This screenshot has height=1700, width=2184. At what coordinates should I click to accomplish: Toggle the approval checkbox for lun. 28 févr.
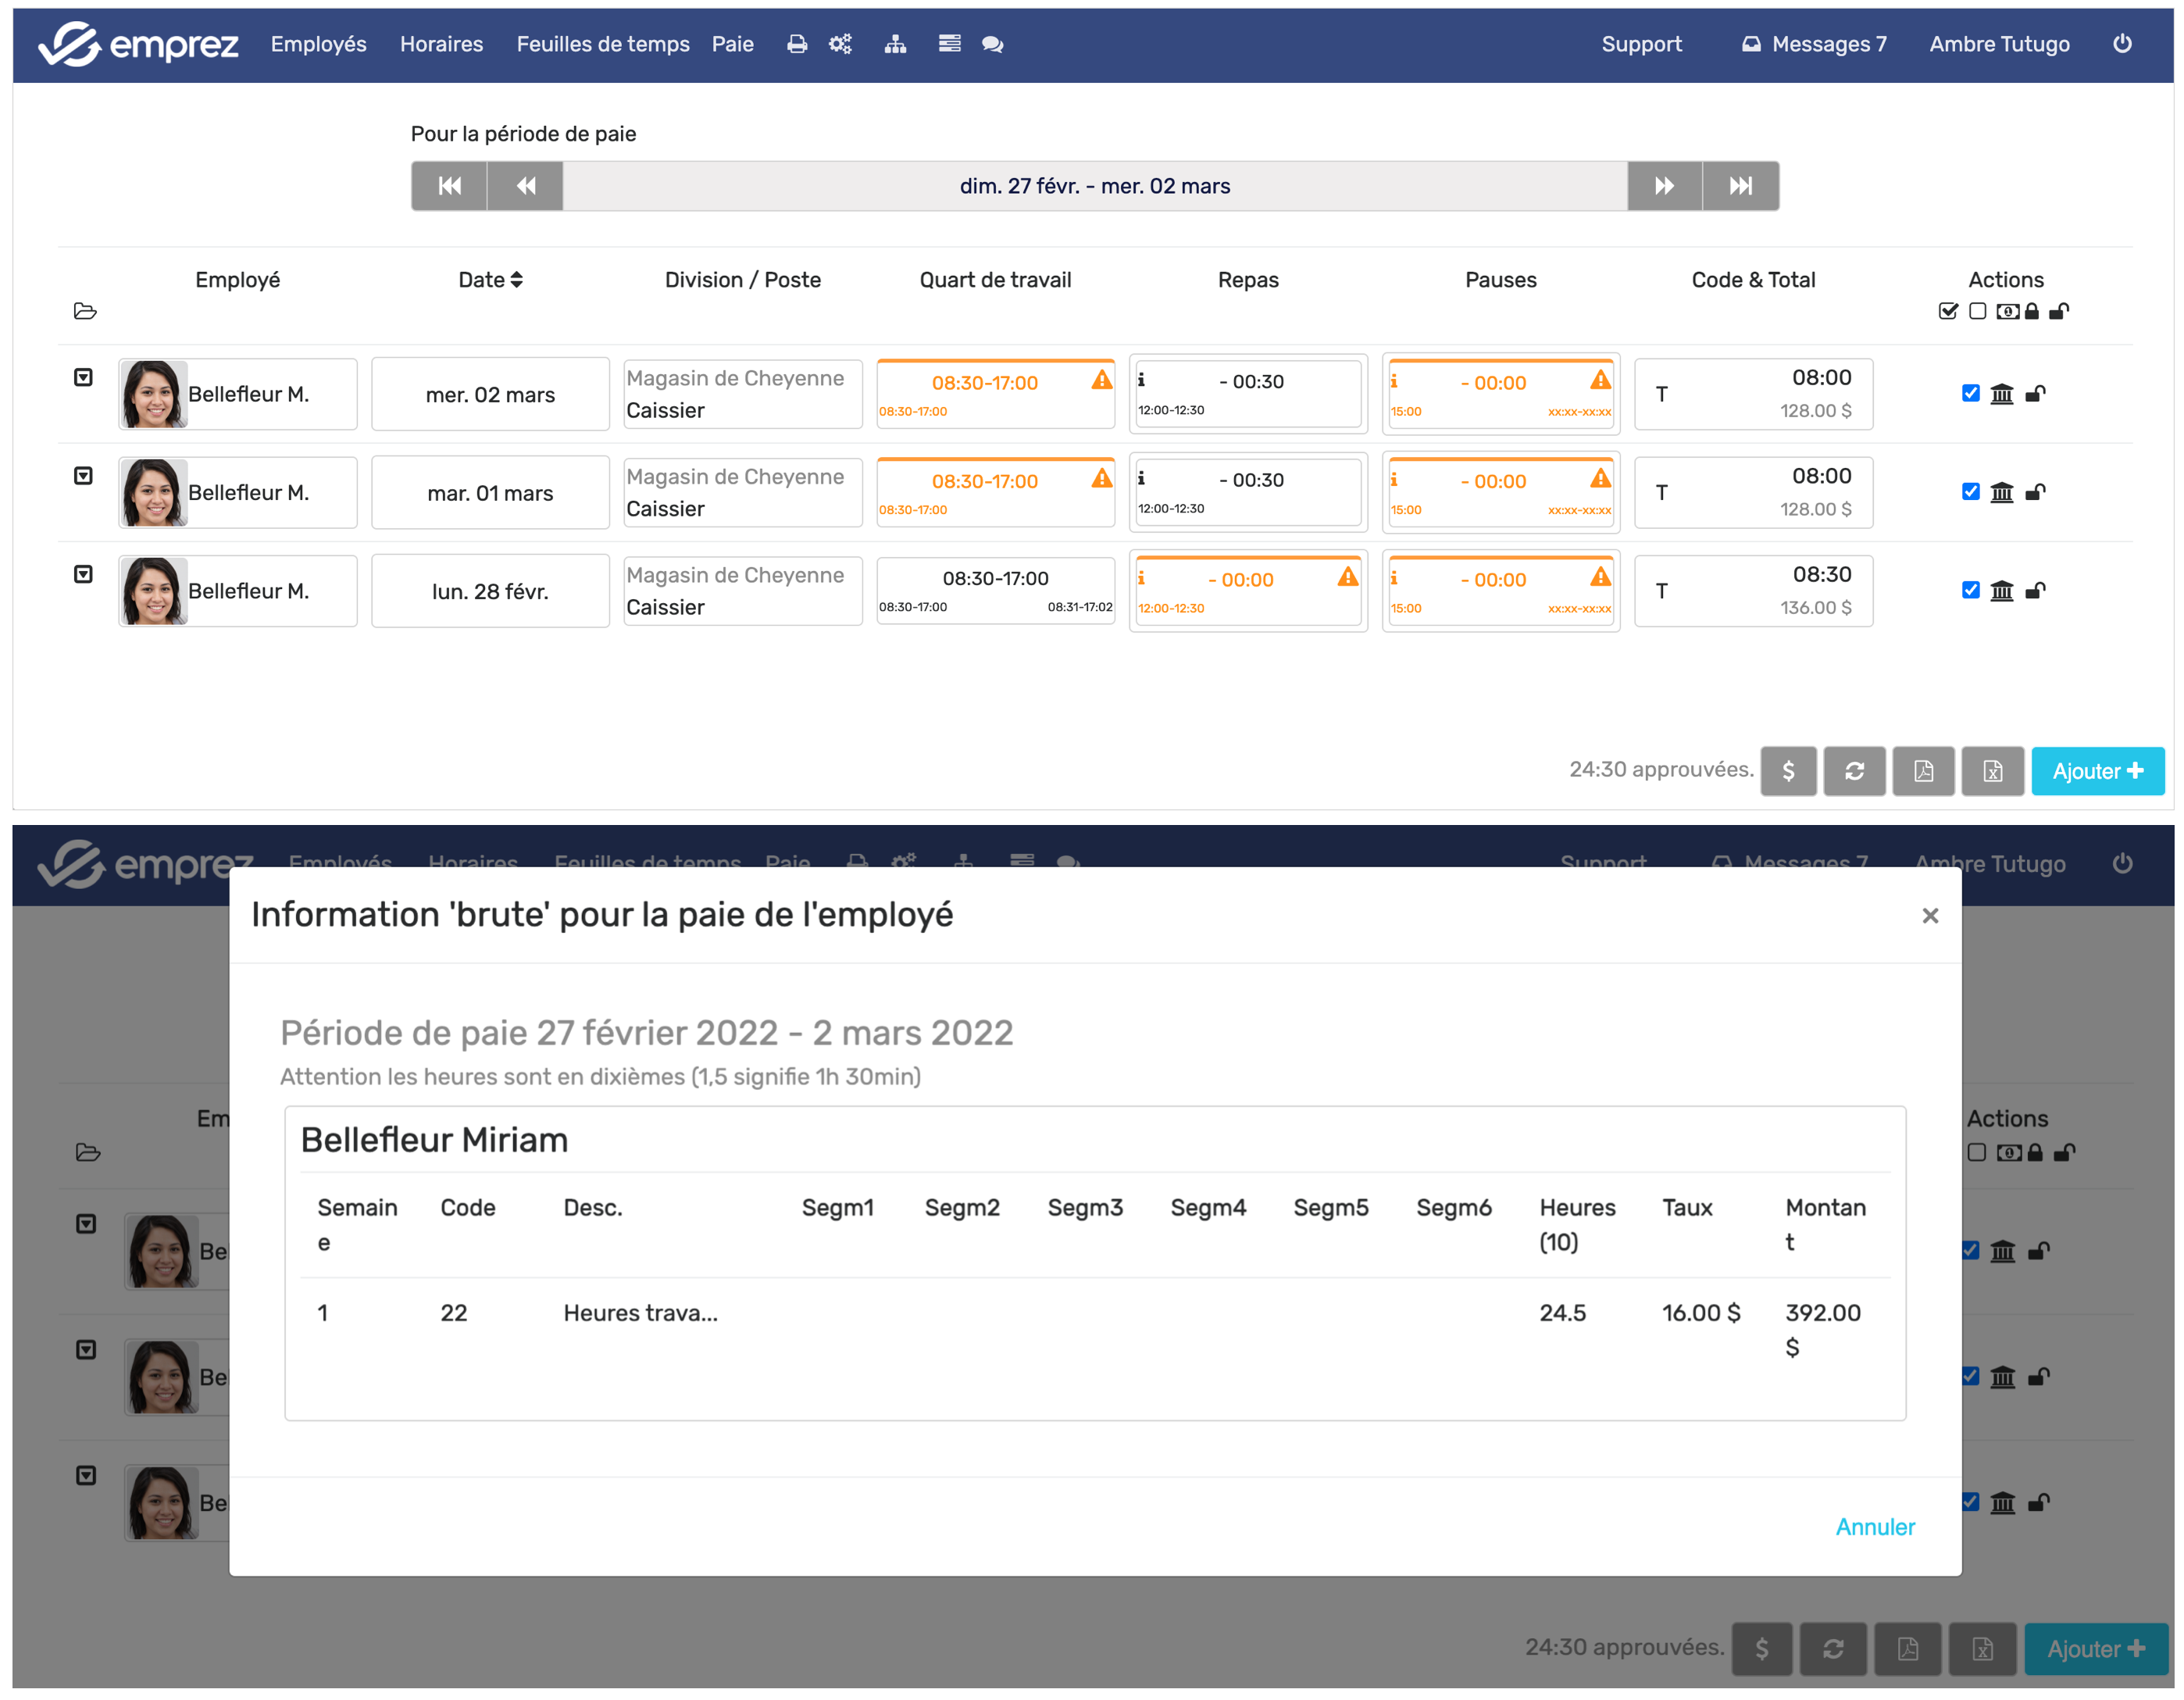[1970, 590]
